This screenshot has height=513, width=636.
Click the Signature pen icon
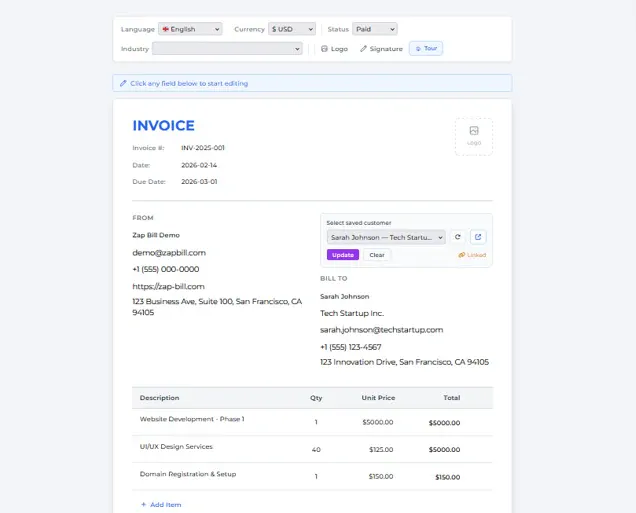pos(363,49)
